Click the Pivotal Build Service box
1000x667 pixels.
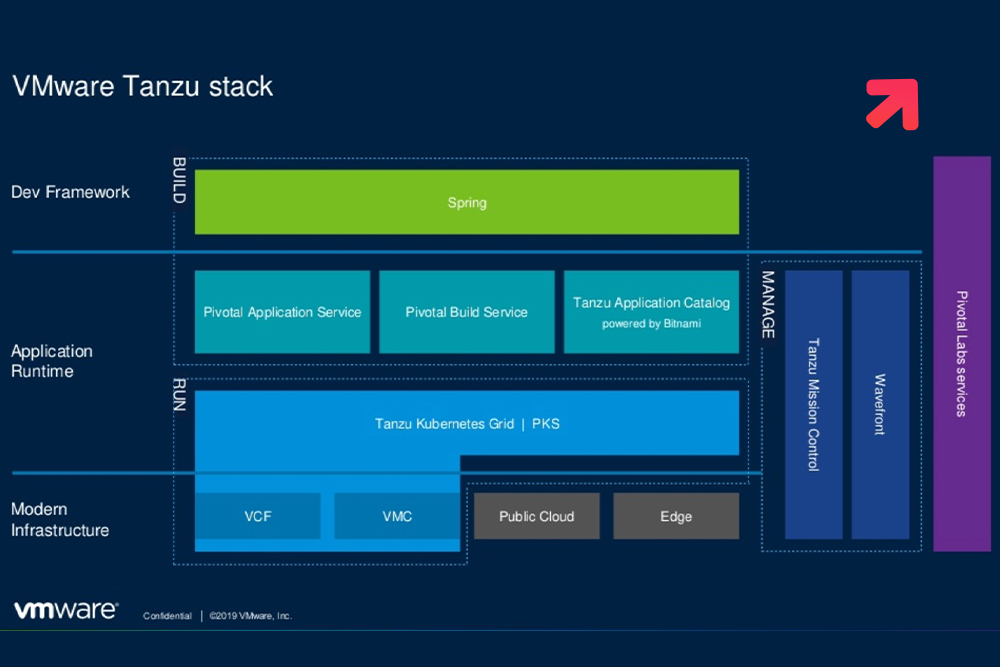click(x=467, y=312)
